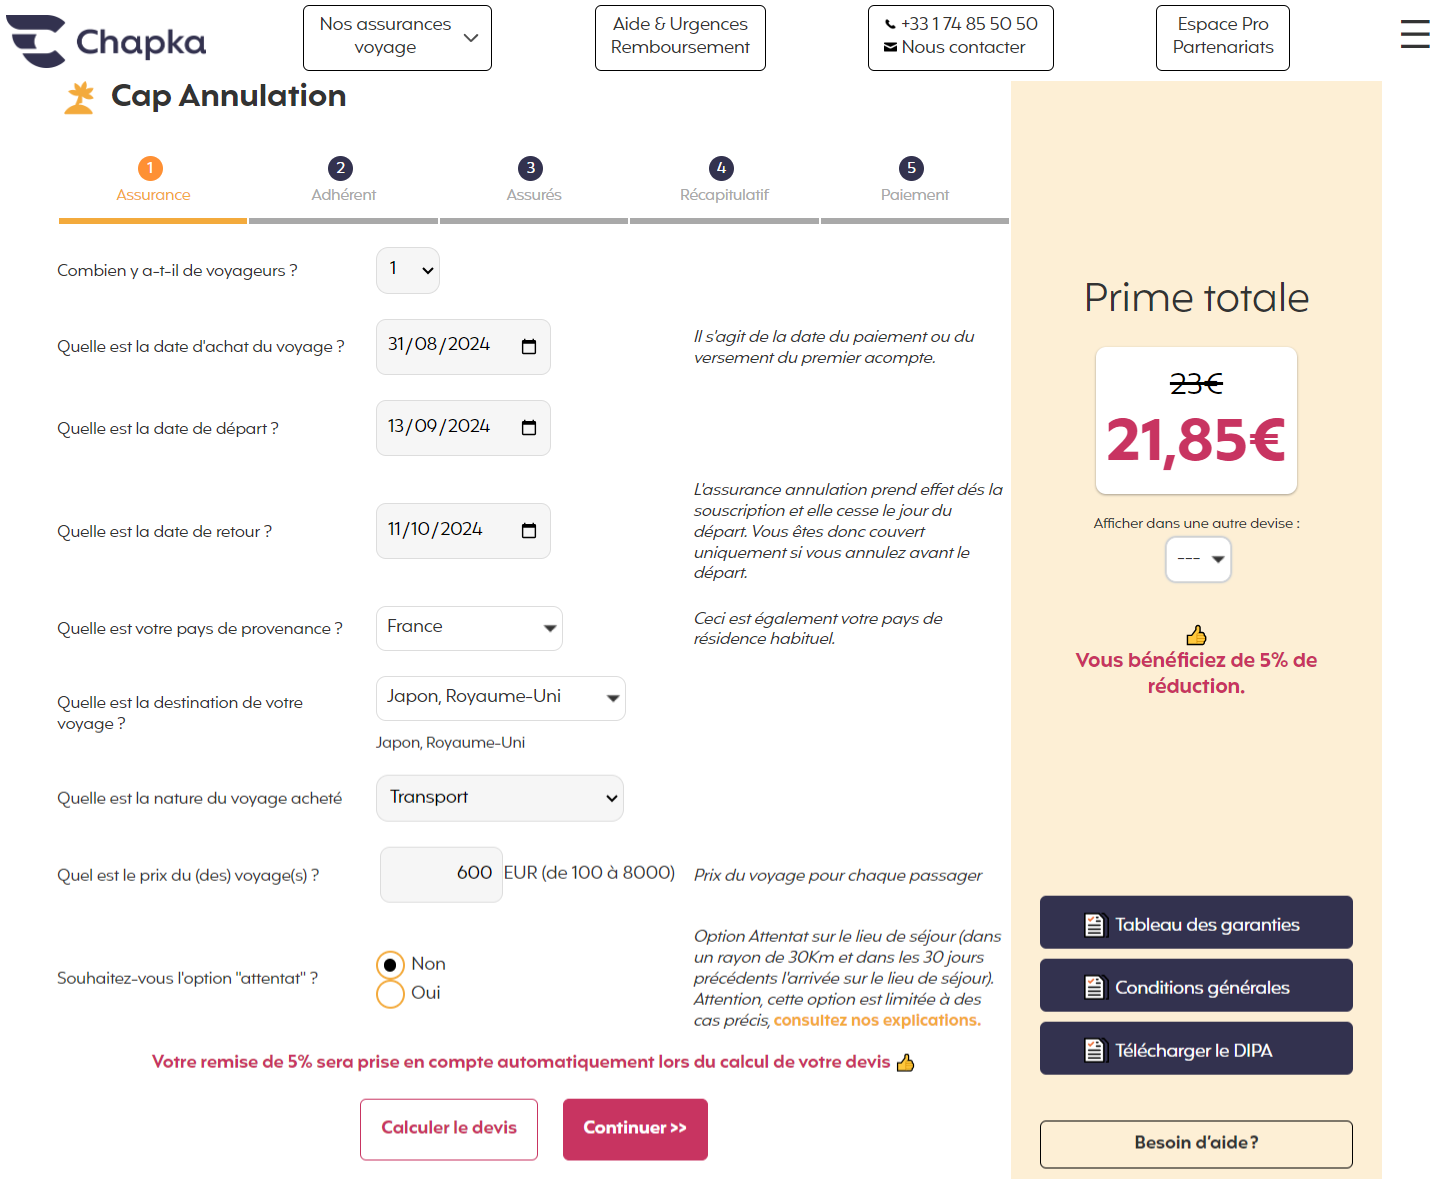Click Calculer le devis button
This screenshot has width=1447, height=1179.
449,1129
